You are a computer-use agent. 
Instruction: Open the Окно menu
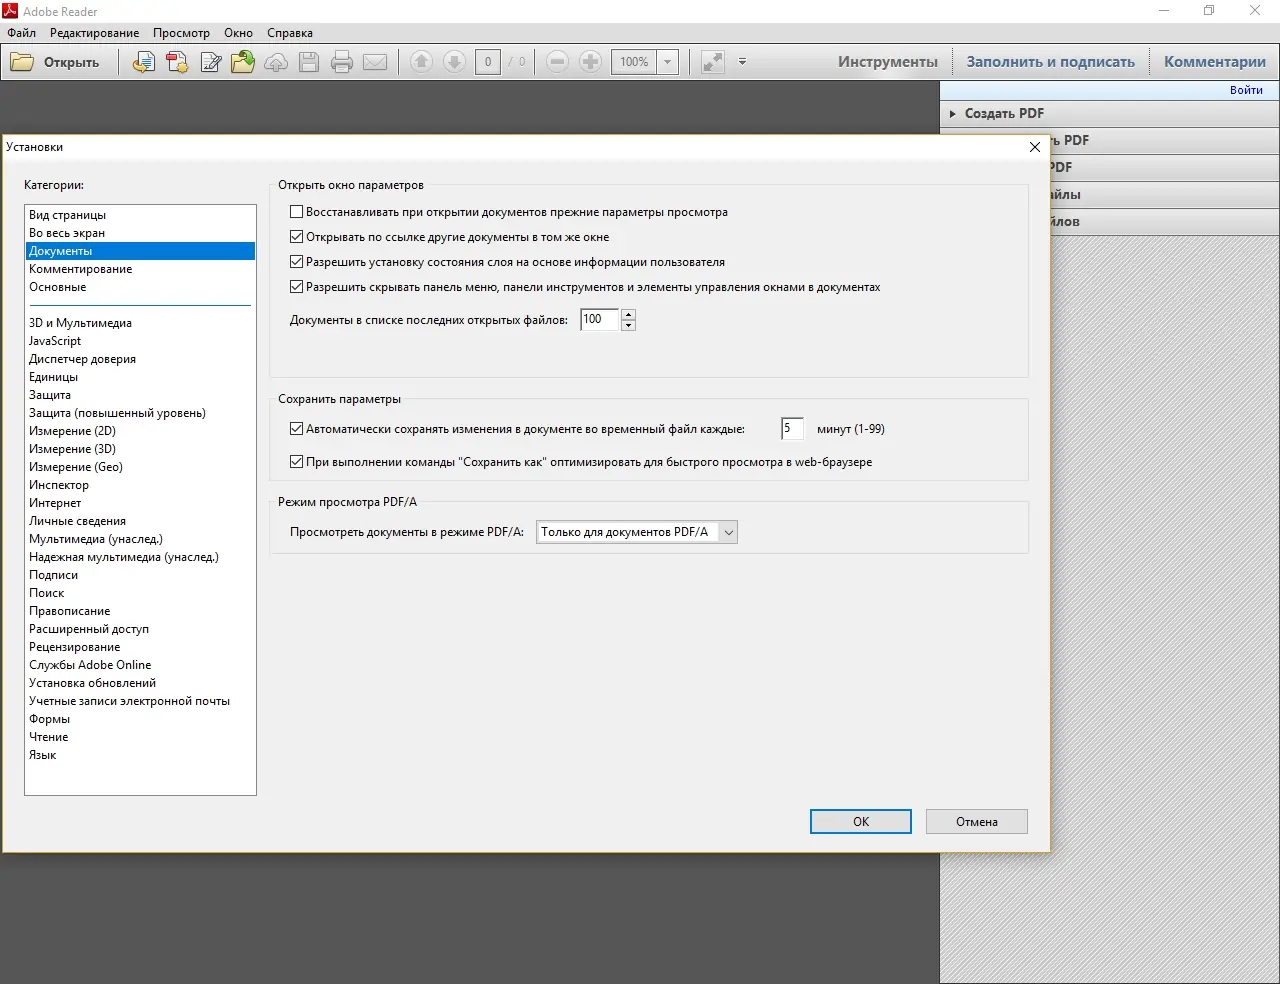pyautogui.click(x=238, y=33)
